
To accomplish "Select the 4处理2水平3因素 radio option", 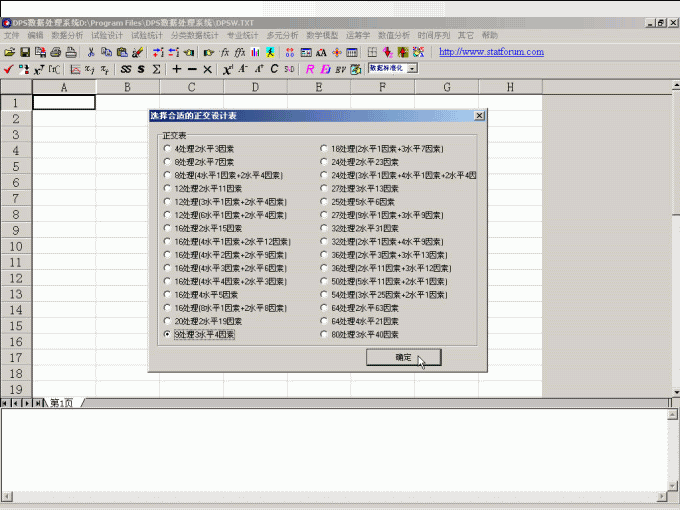I will (x=167, y=148).
